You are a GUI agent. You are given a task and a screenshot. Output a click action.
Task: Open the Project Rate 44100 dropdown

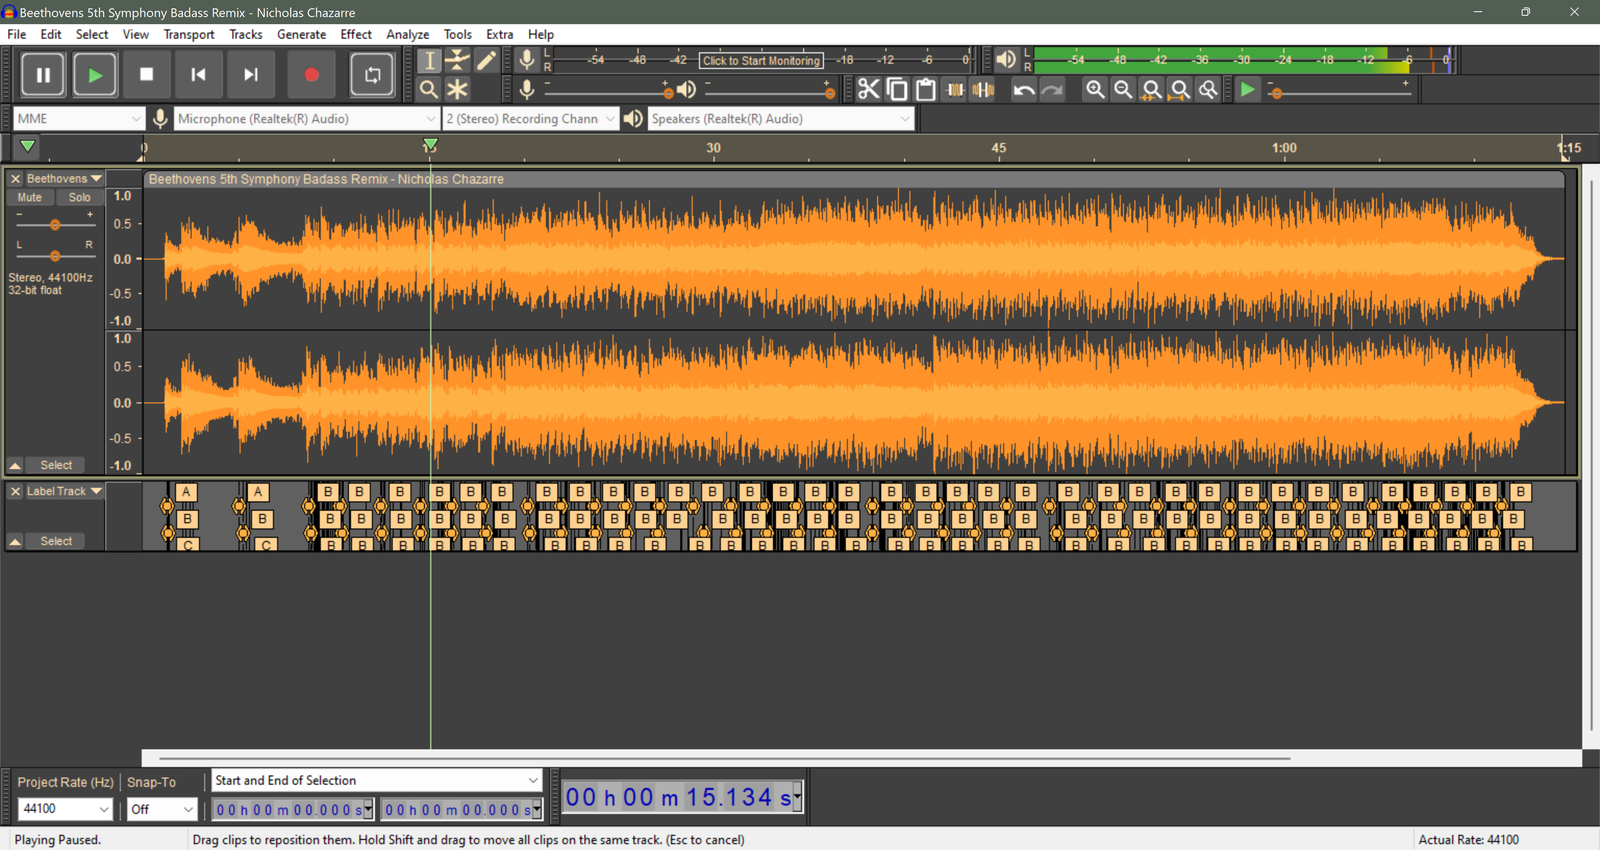[65, 809]
